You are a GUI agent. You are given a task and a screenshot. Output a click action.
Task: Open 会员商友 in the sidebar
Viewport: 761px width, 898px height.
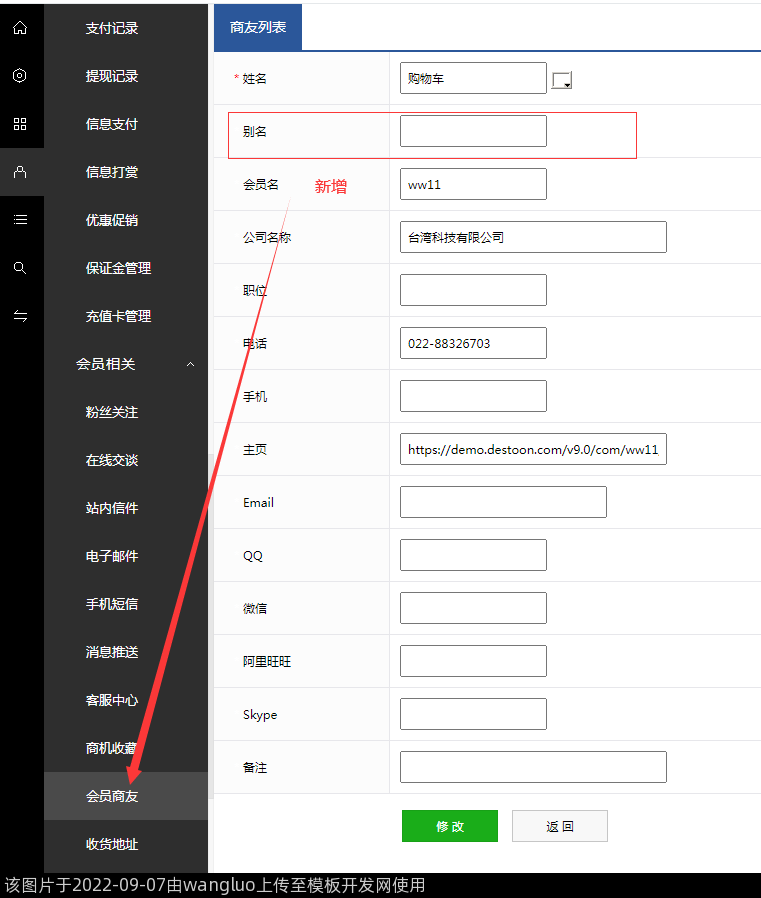pyautogui.click(x=112, y=796)
